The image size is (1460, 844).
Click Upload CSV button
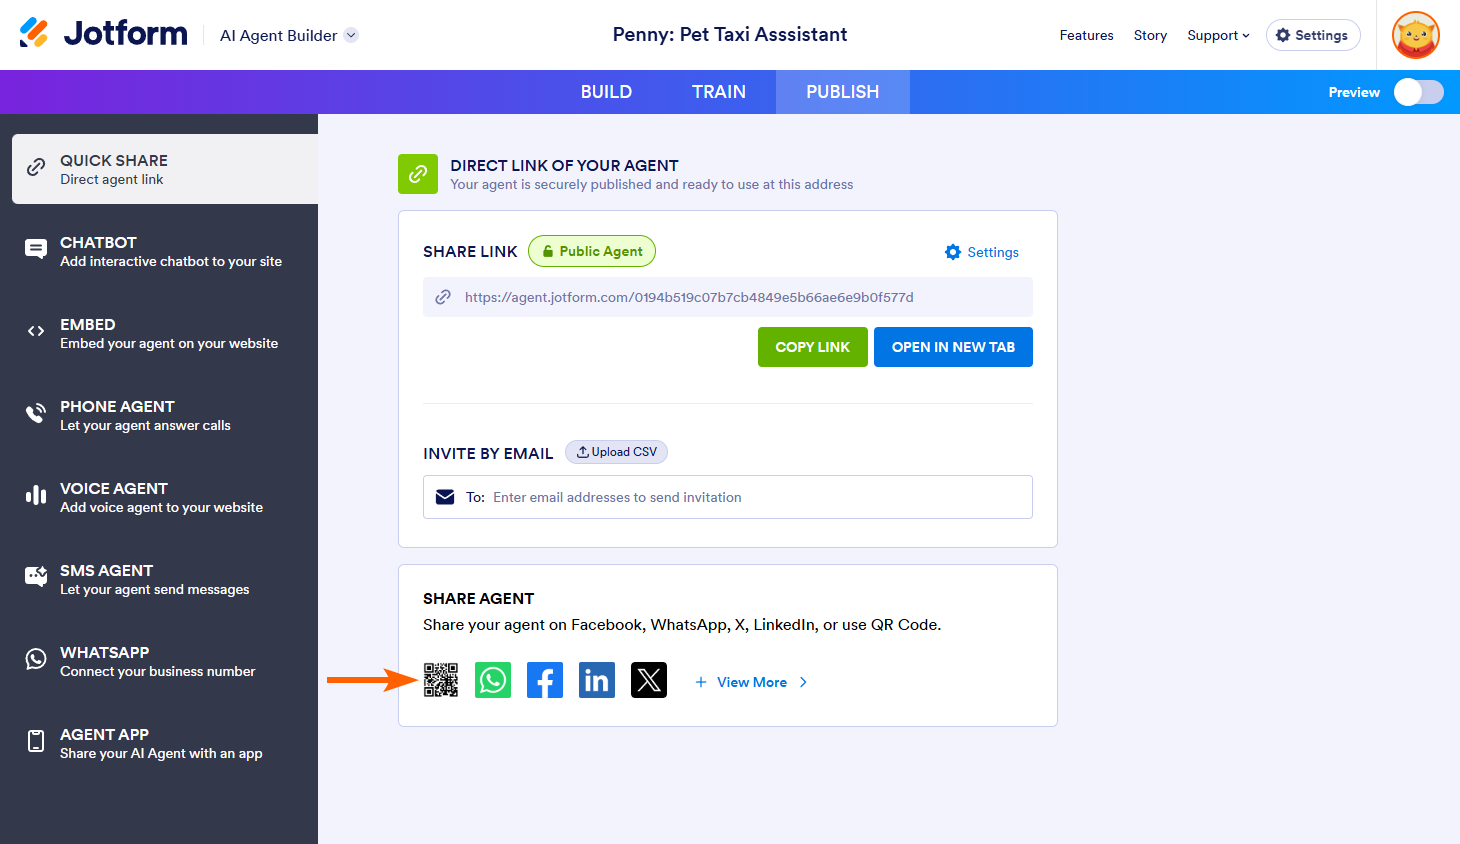(616, 452)
